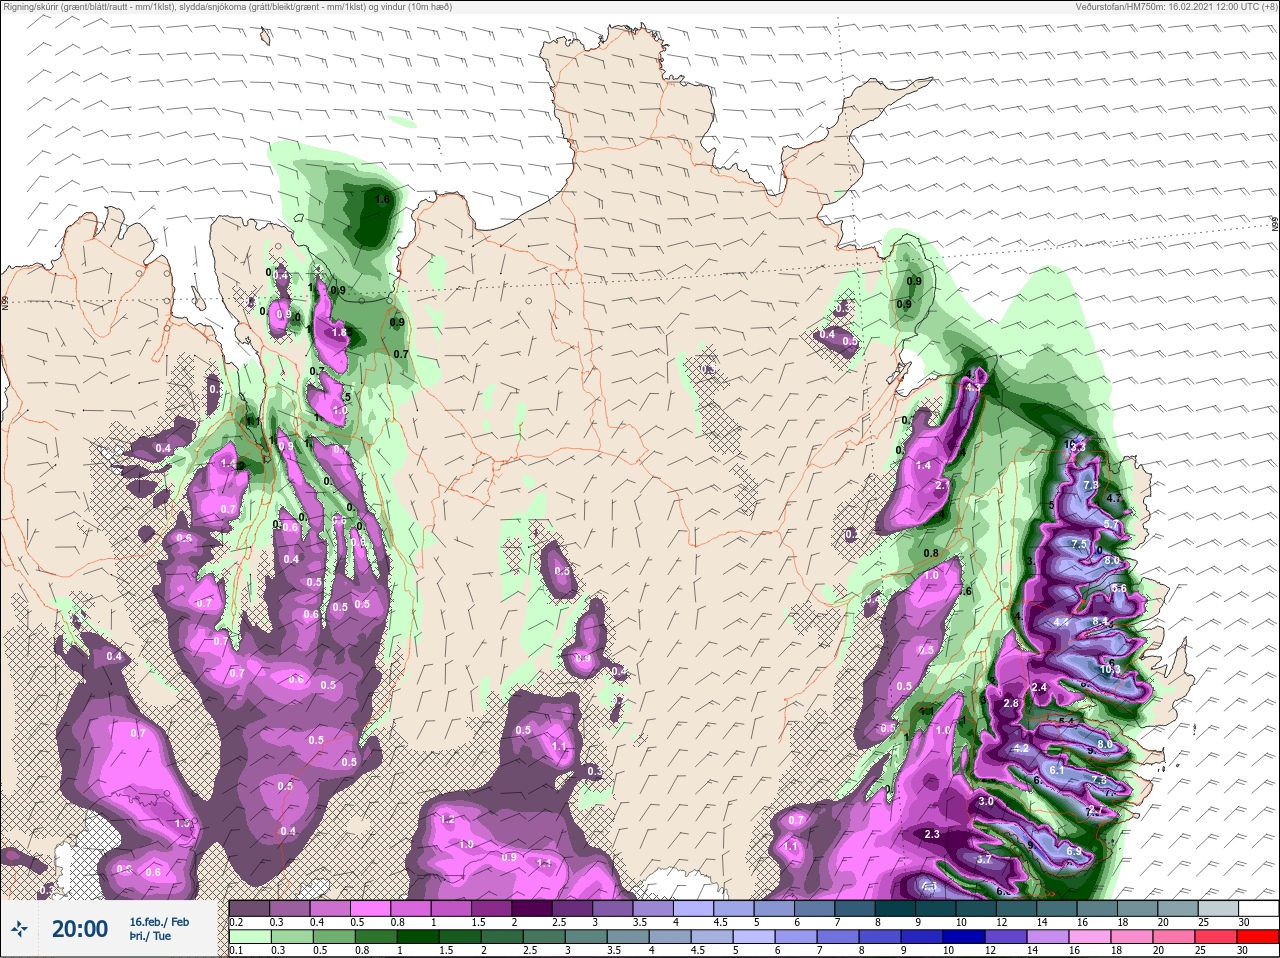This screenshot has height=958, width=1280.
Task: Click the weekday text 'Þri./ Tue'
Action: (x=150, y=936)
